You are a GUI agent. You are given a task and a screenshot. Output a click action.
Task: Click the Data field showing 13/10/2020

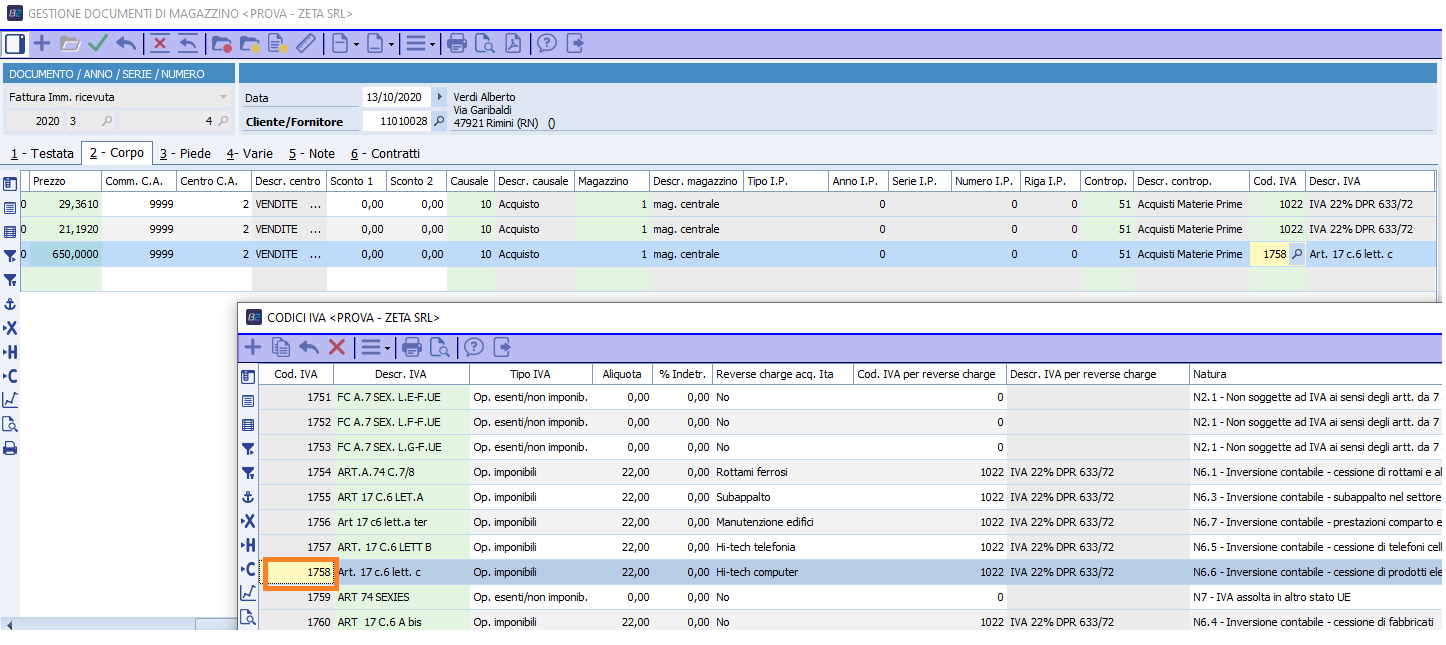[395, 97]
